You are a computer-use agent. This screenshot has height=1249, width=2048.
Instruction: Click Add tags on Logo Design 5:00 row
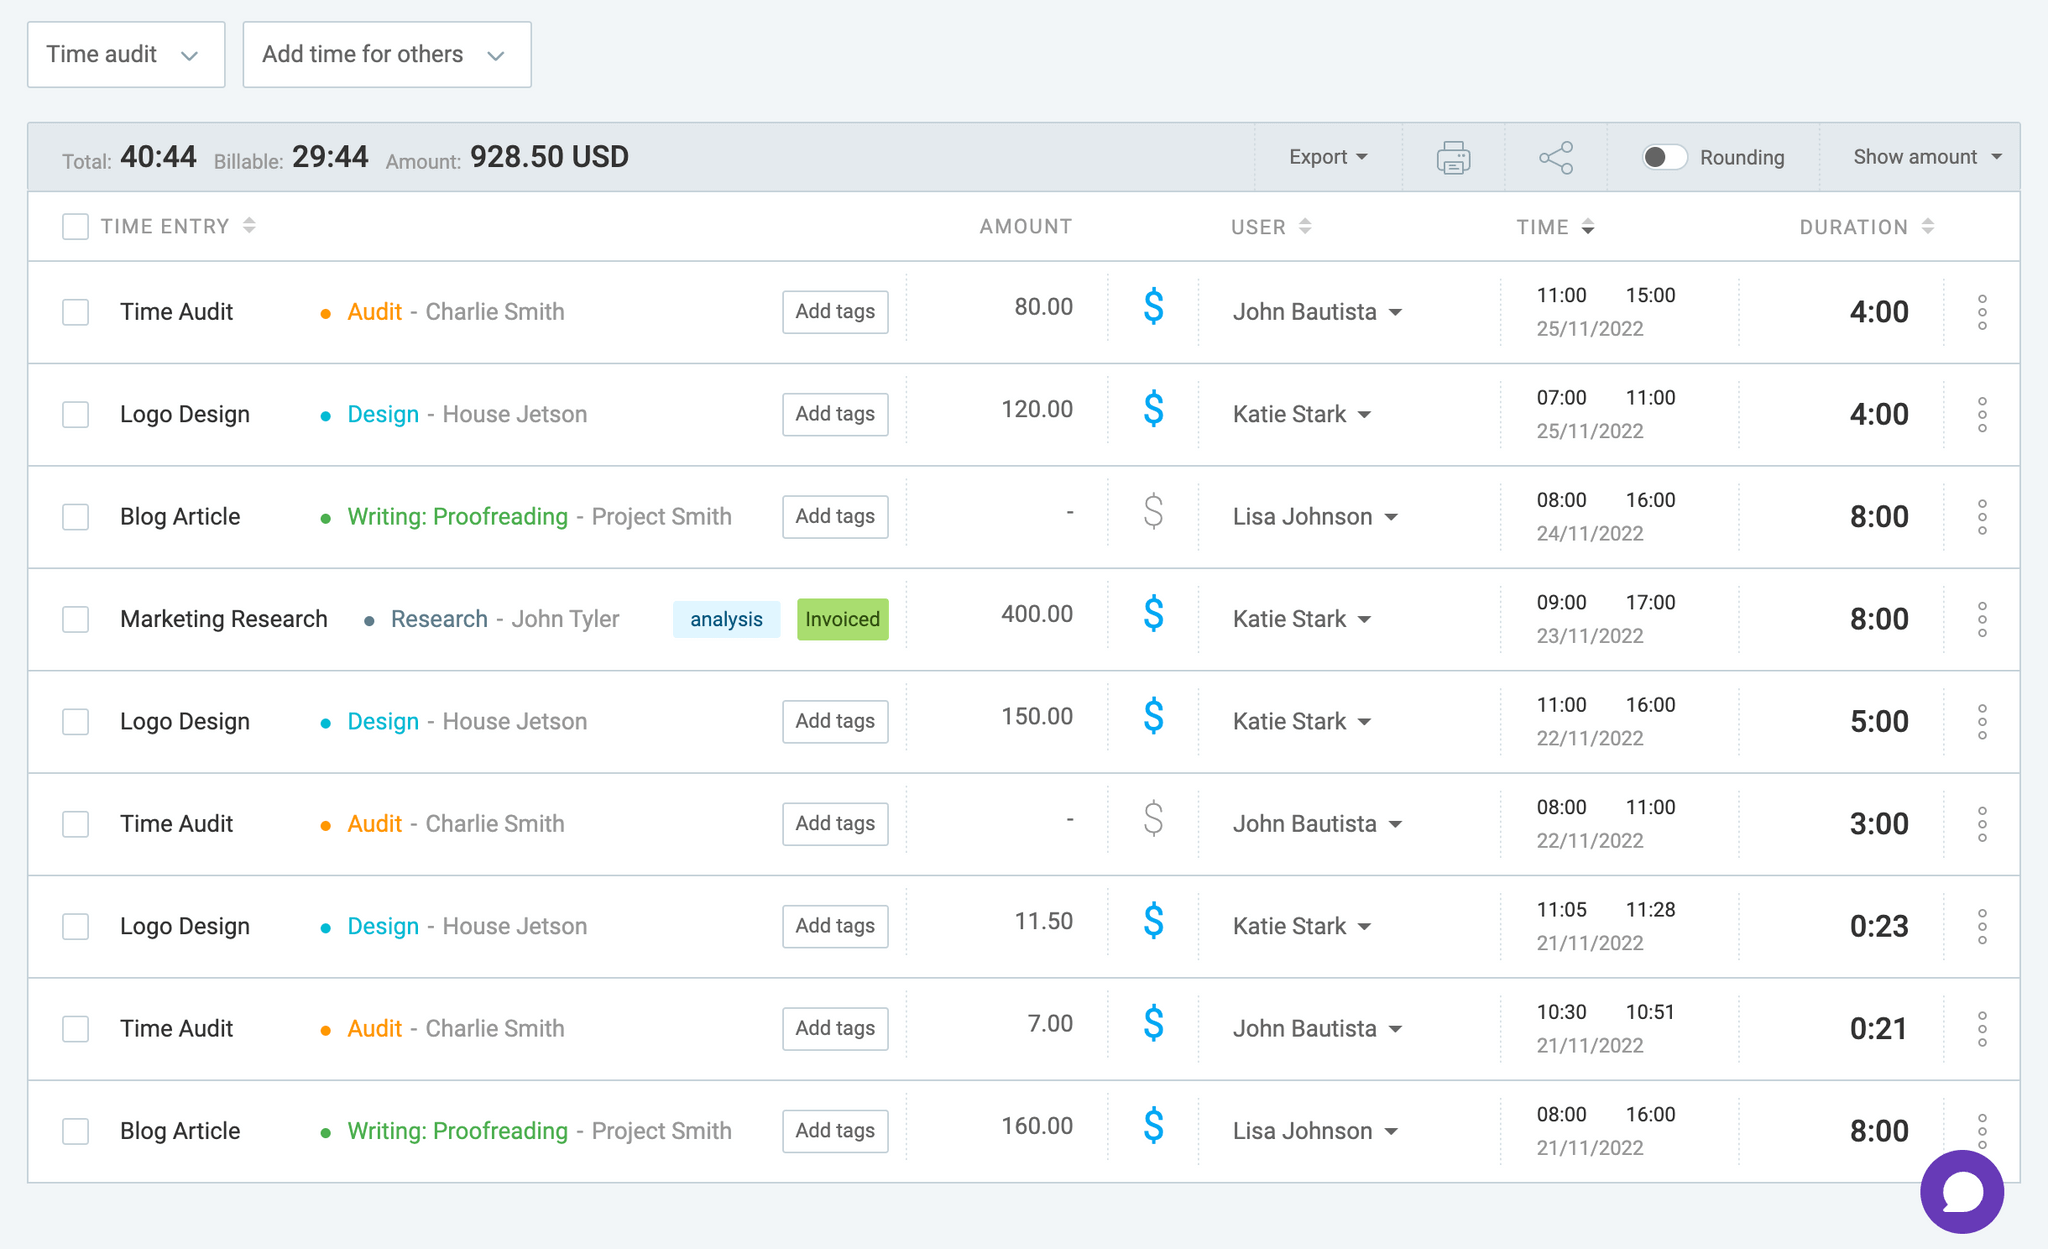coord(835,720)
